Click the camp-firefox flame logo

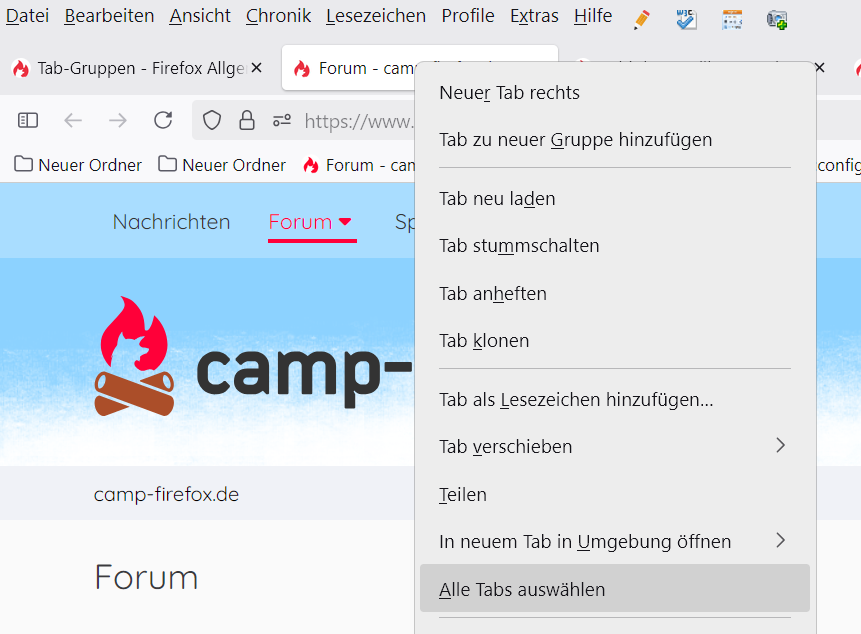pyautogui.click(x=135, y=356)
